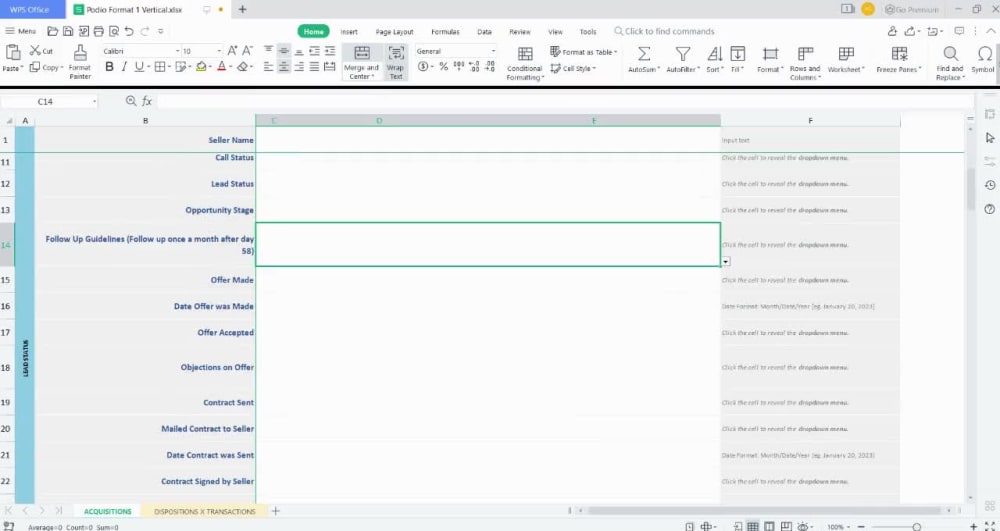Click the Copy button
1000x531 pixels.
[x=45, y=67]
